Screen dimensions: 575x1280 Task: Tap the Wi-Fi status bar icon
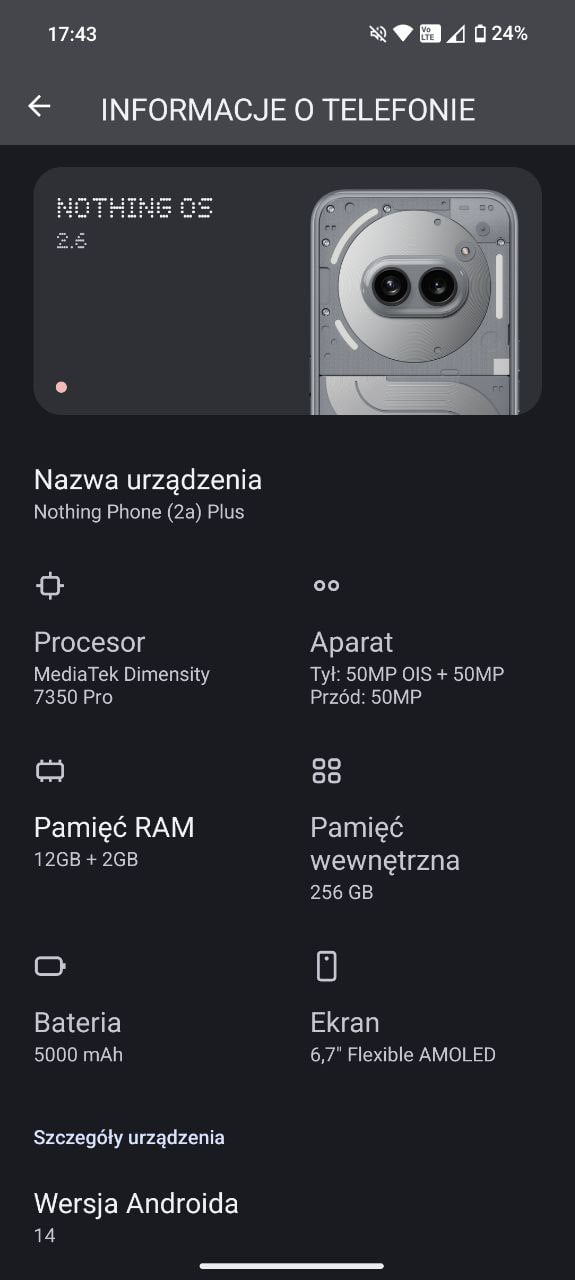pyautogui.click(x=402, y=34)
